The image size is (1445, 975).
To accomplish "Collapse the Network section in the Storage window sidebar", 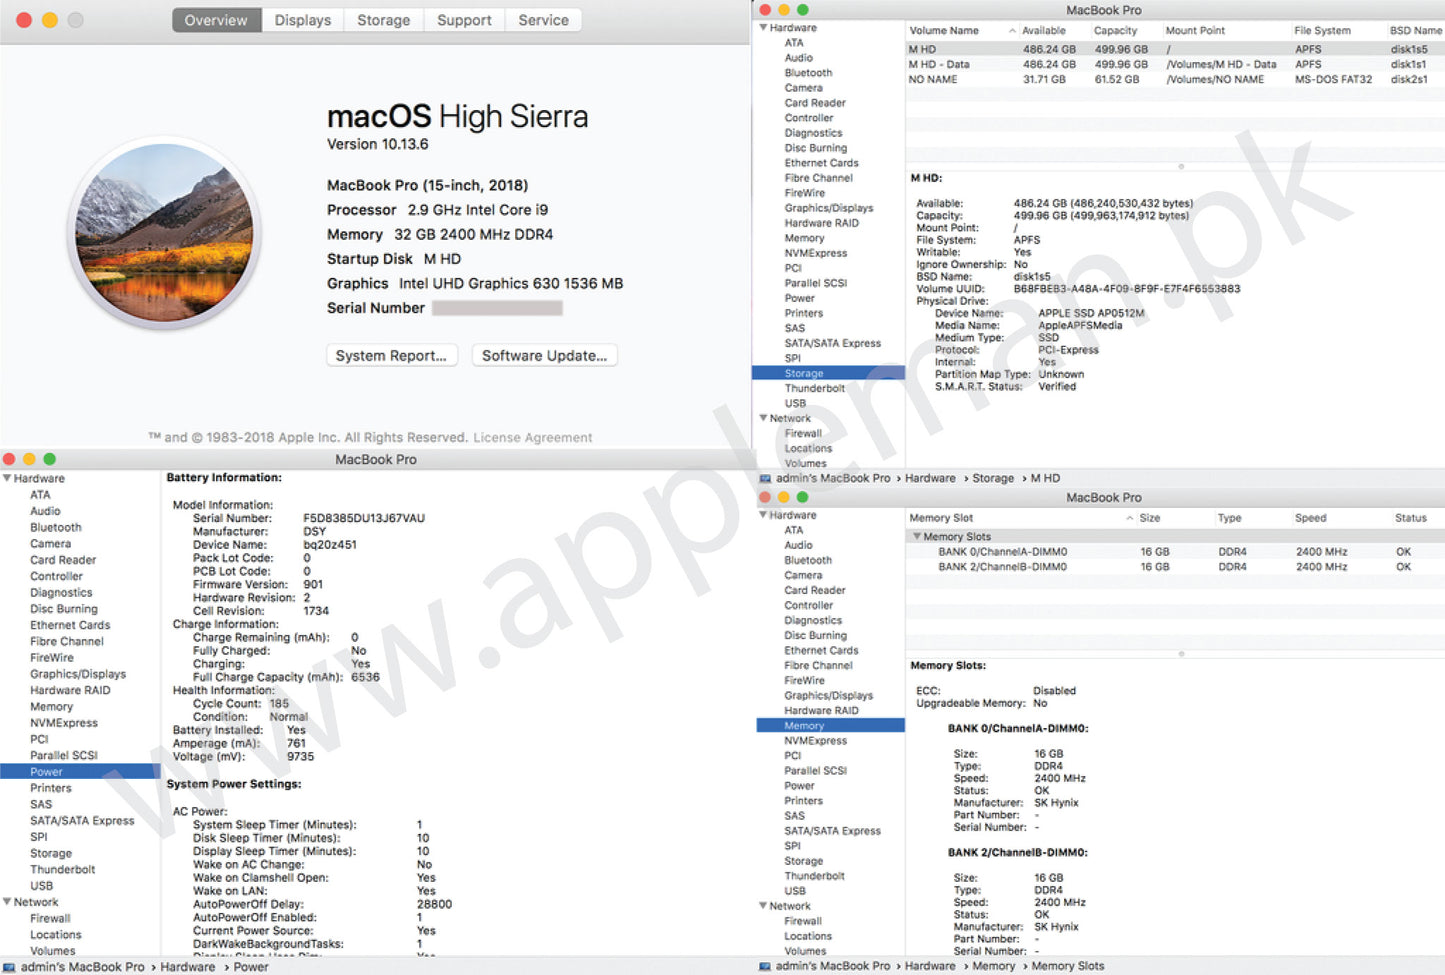I will [x=763, y=418].
